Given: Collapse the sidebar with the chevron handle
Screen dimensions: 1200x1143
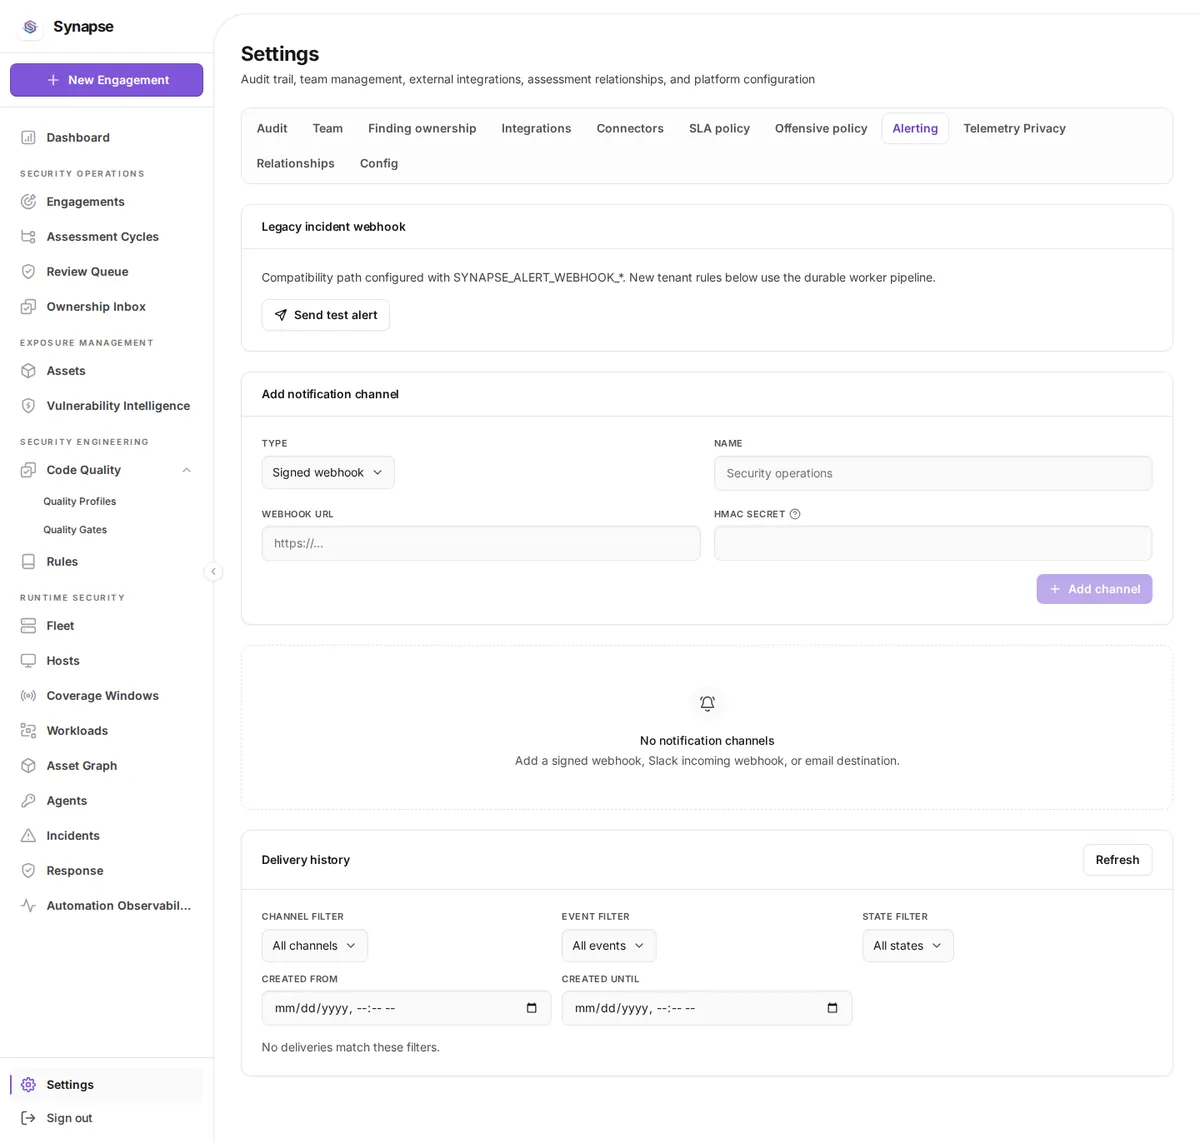Looking at the screenshot, I should tap(213, 571).
